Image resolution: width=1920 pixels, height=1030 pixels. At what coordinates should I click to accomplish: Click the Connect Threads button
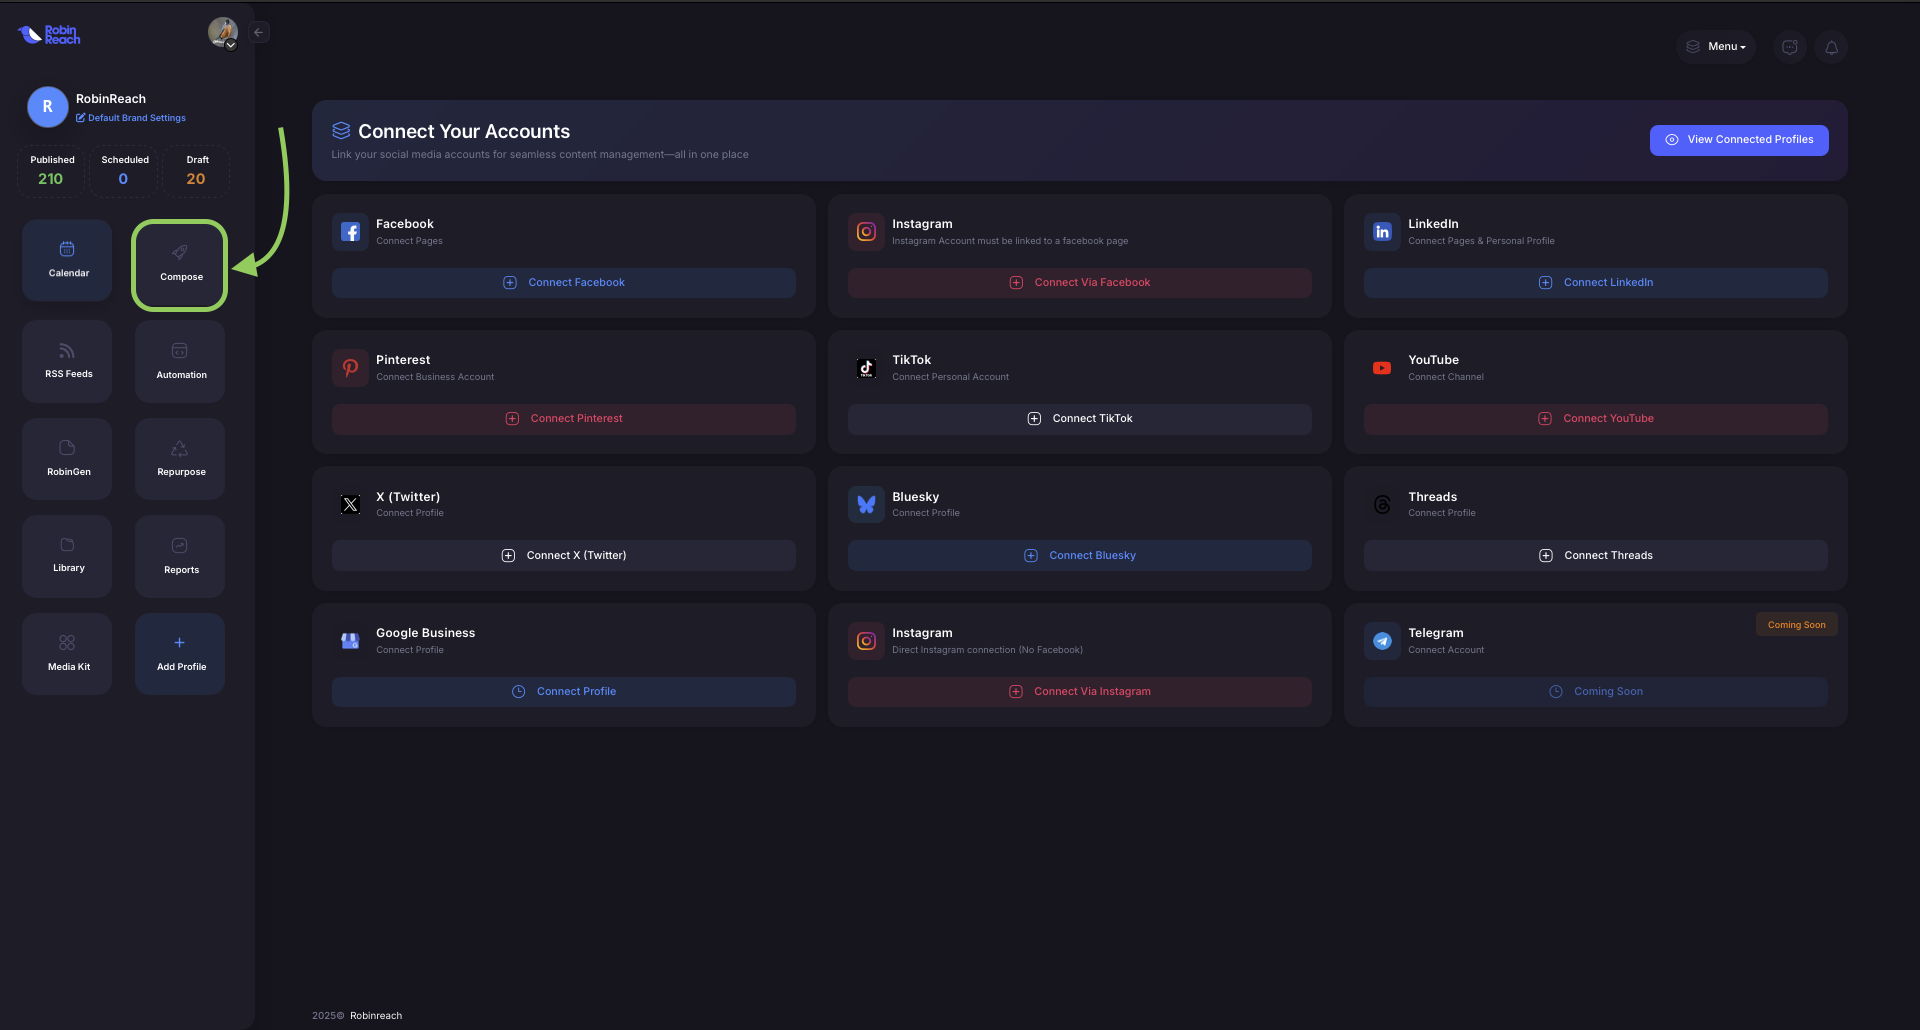point(1596,556)
